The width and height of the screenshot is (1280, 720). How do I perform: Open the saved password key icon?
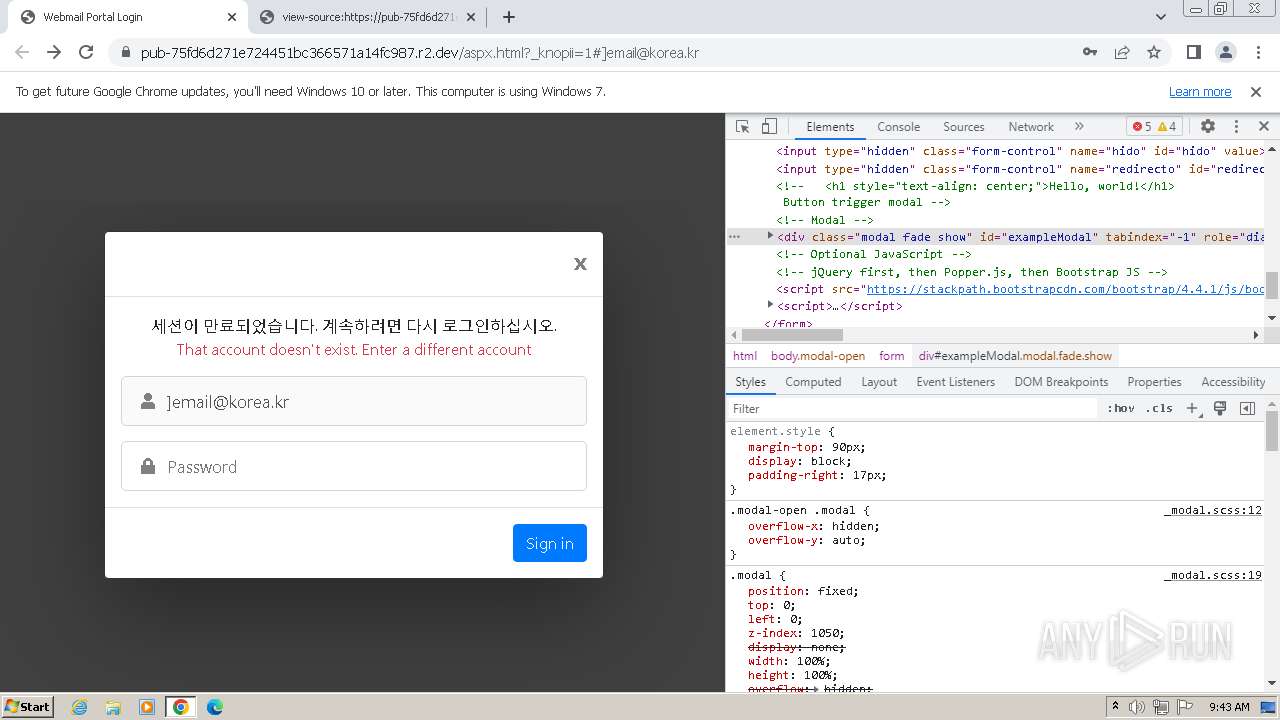(x=1090, y=52)
